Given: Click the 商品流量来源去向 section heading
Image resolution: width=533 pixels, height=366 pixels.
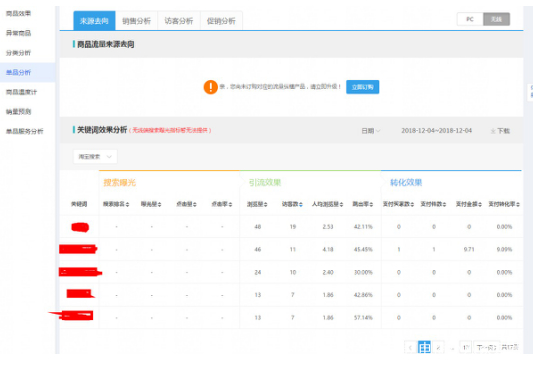Looking at the screenshot, I should pyautogui.click(x=105, y=45).
